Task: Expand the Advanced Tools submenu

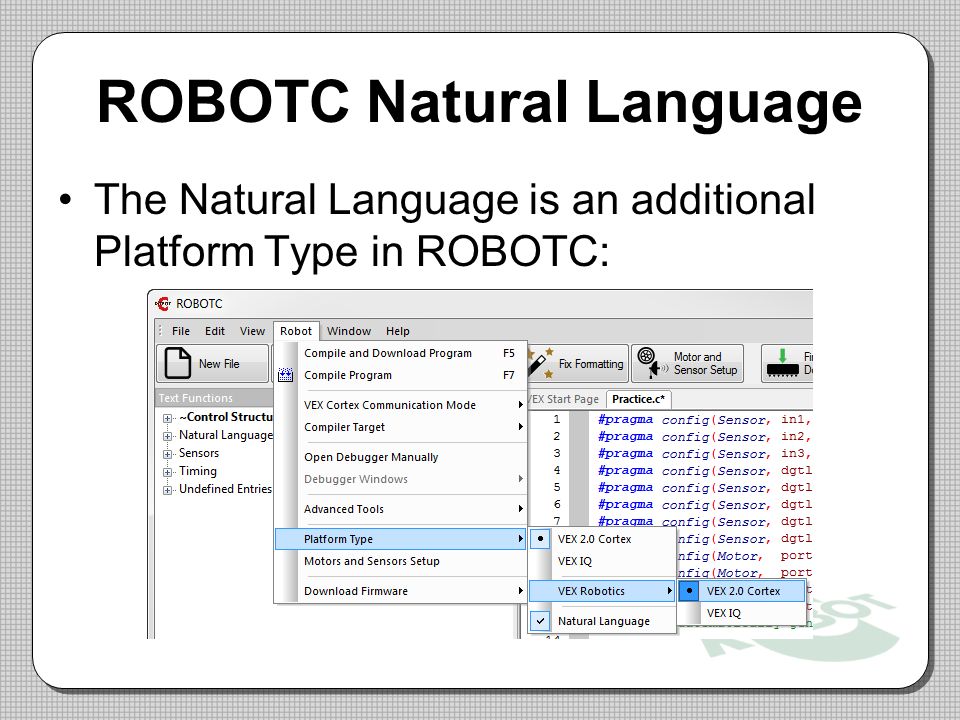Action: [400, 509]
